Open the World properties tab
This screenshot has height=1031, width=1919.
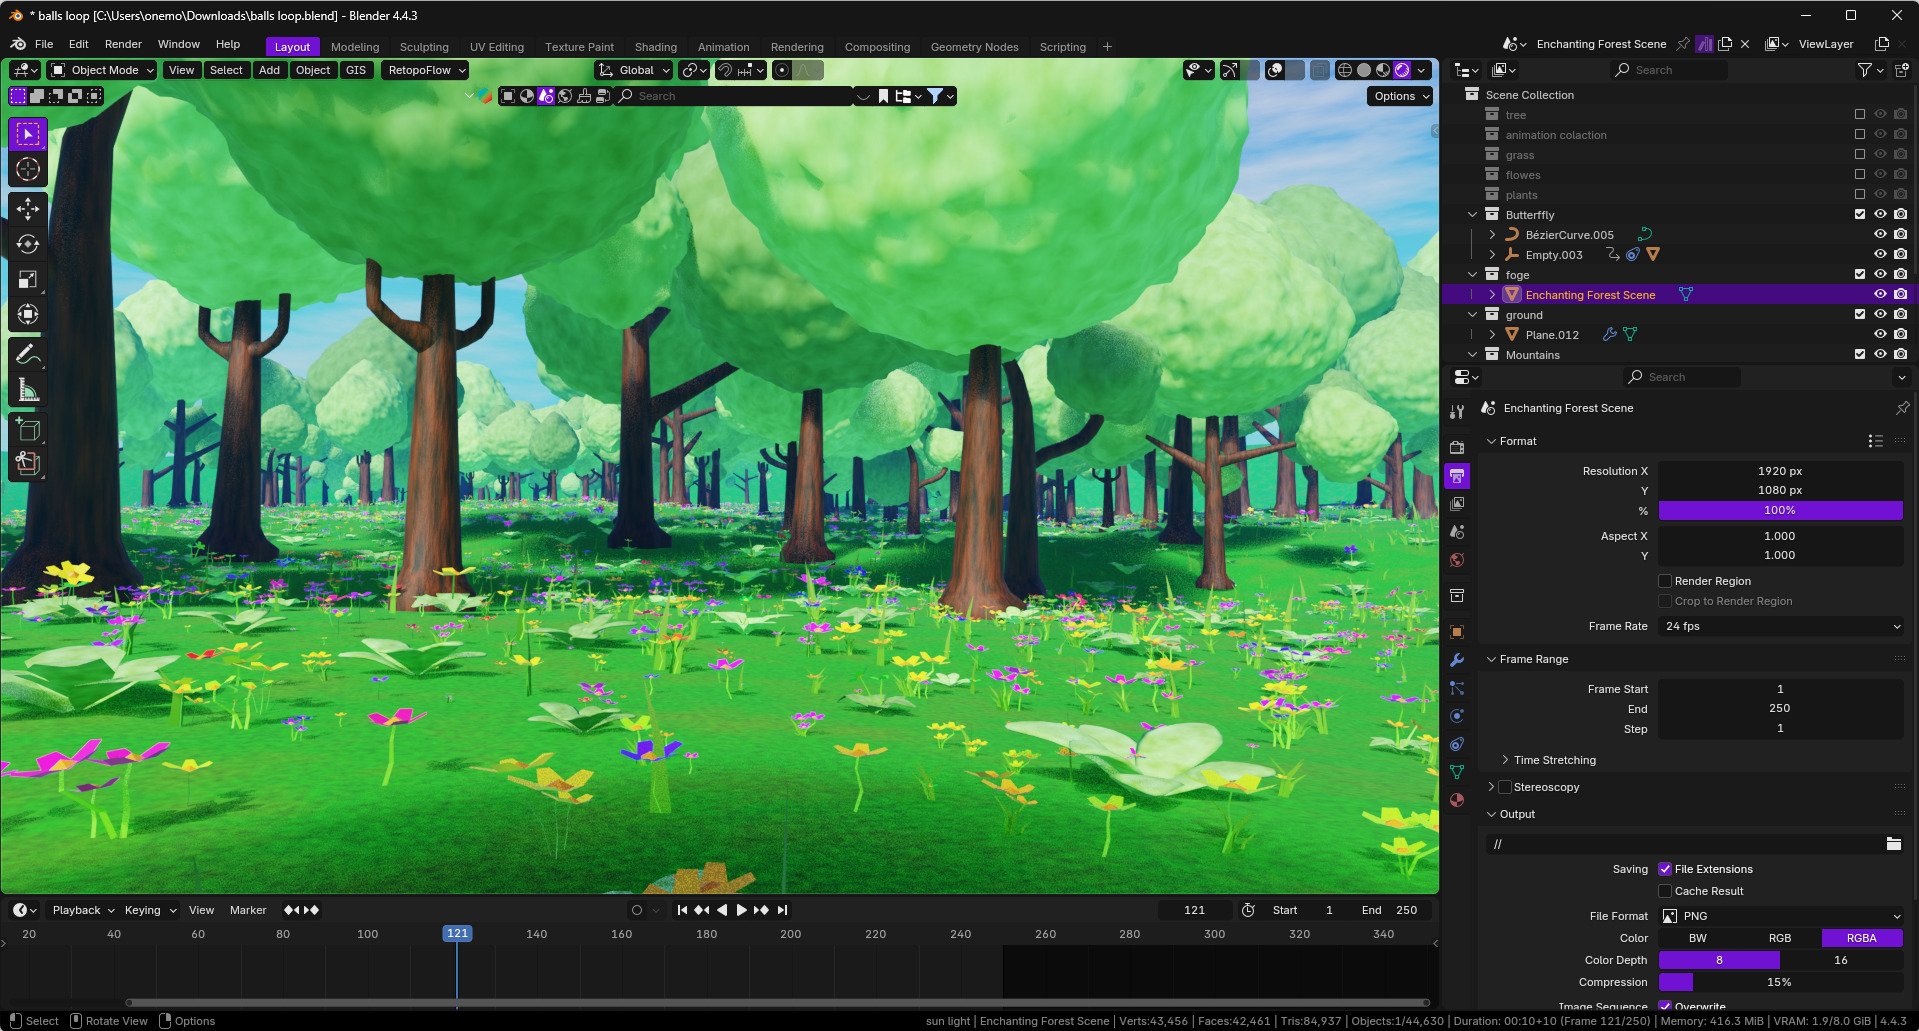(x=1457, y=560)
